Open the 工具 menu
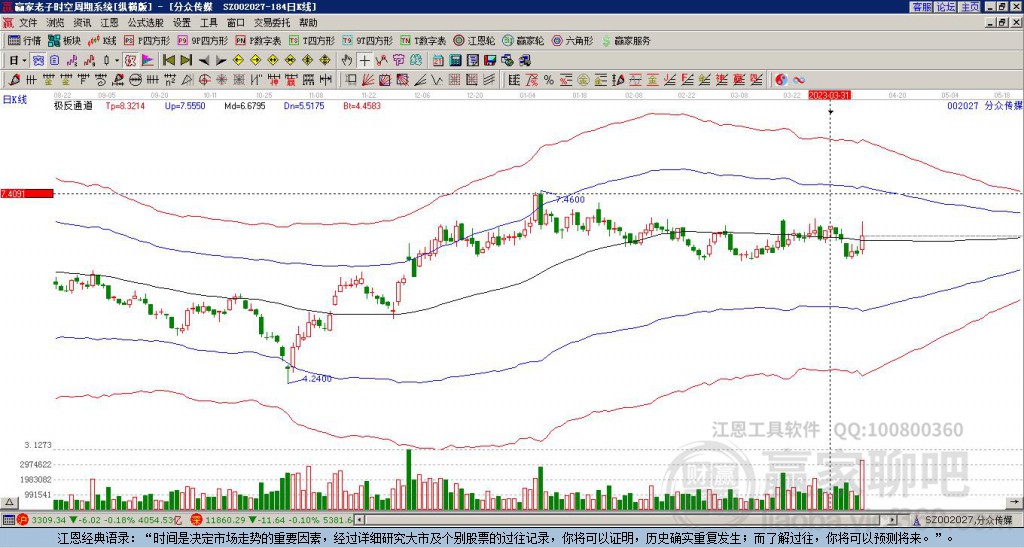1024x548 pixels. 208,23
